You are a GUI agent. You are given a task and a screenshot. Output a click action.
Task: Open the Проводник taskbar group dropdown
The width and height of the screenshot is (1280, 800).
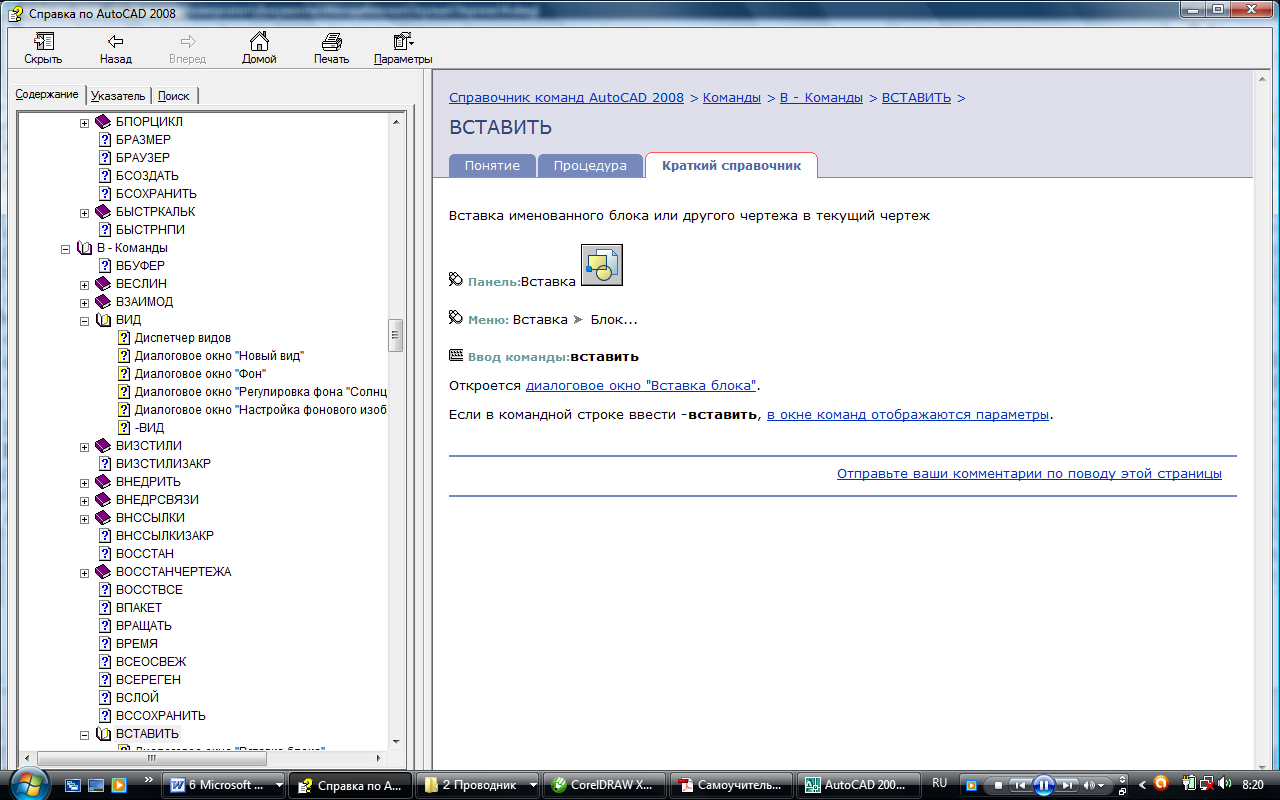coord(532,785)
